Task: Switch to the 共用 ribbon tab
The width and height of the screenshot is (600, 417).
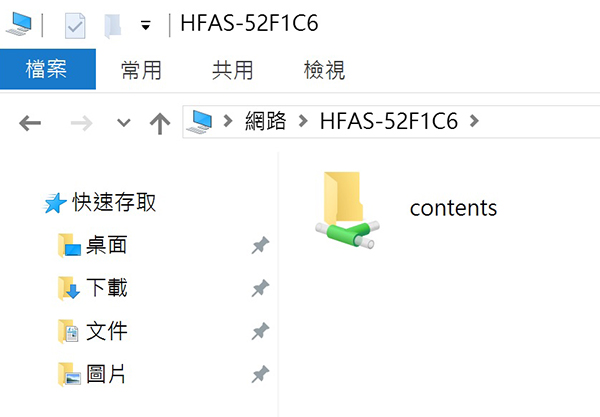Action: click(x=233, y=70)
